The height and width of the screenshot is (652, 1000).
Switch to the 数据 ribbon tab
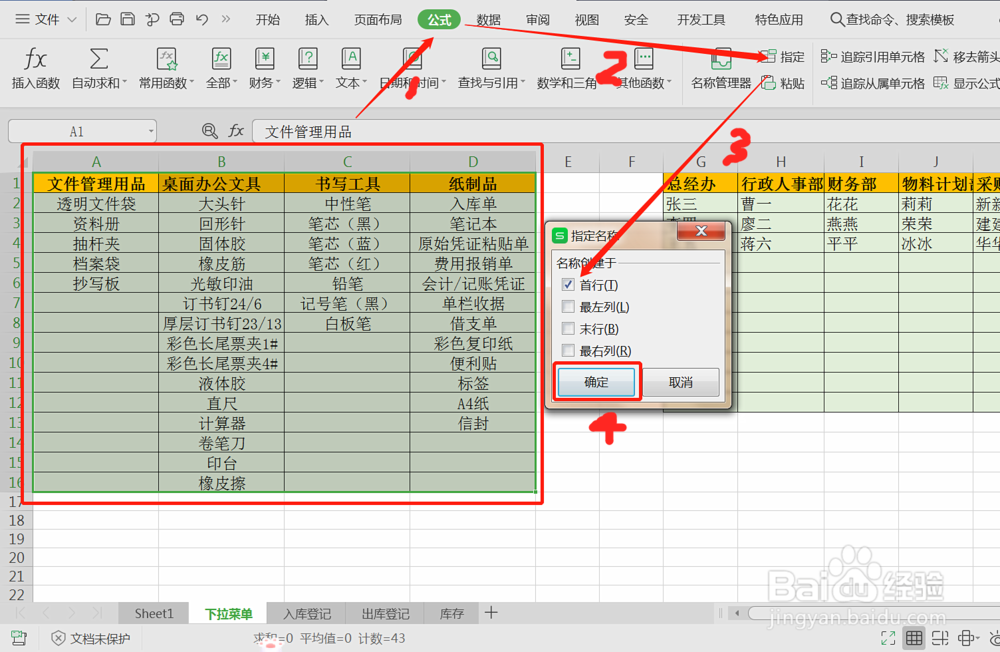click(488, 20)
